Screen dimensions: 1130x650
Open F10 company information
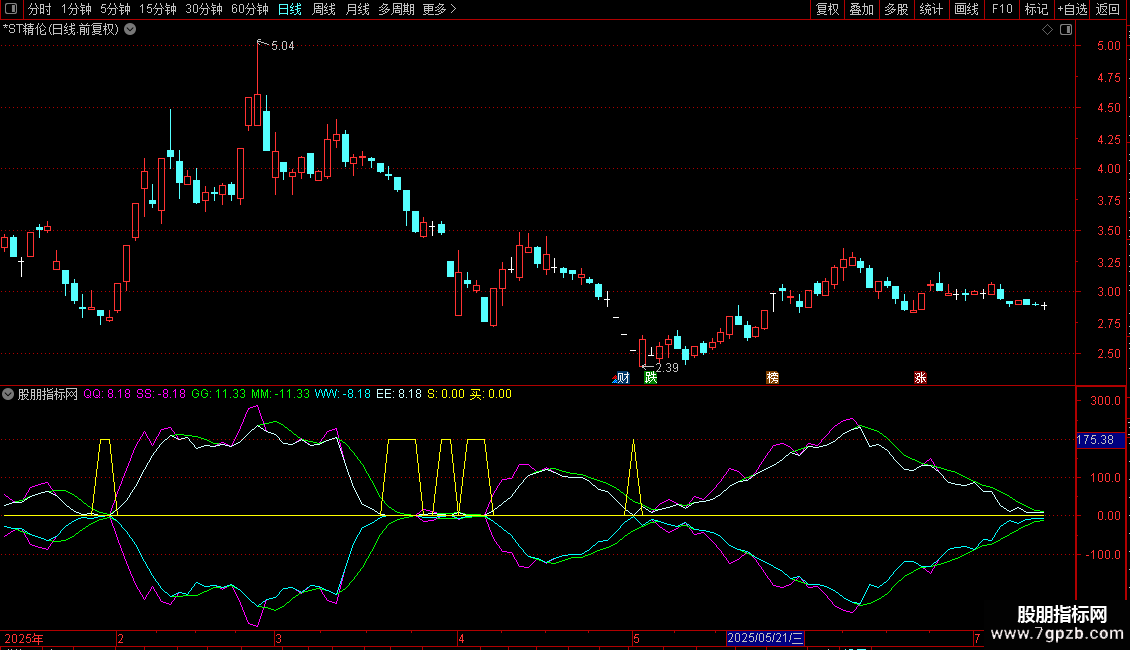pos(1001,9)
